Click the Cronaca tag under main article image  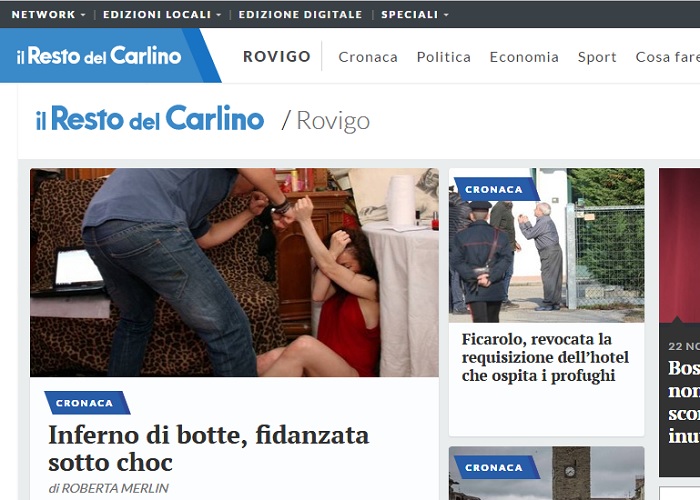pos(85,403)
